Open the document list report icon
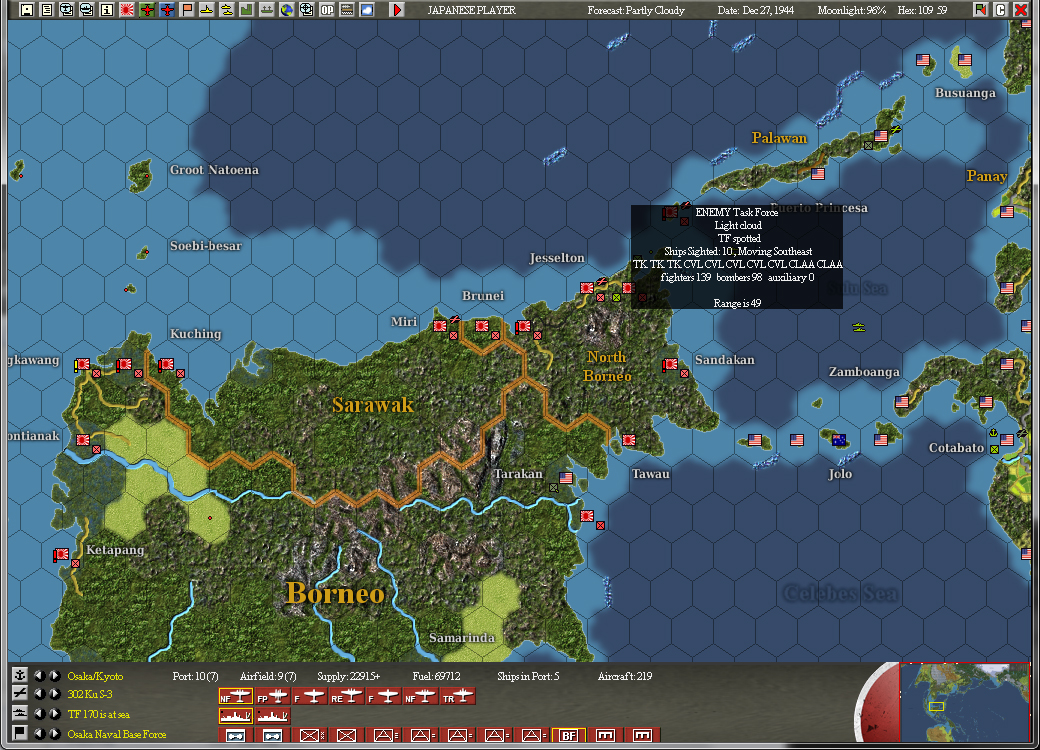The image size is (1040, 750). (x=46, y=9)
